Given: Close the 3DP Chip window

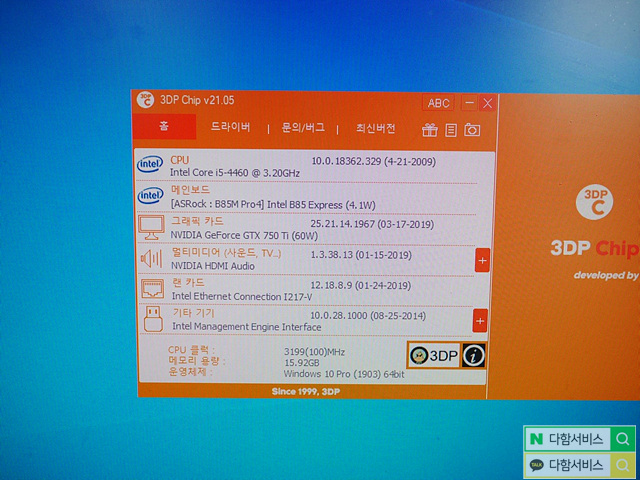Looking at the screenshot, I should click(487, 103).
